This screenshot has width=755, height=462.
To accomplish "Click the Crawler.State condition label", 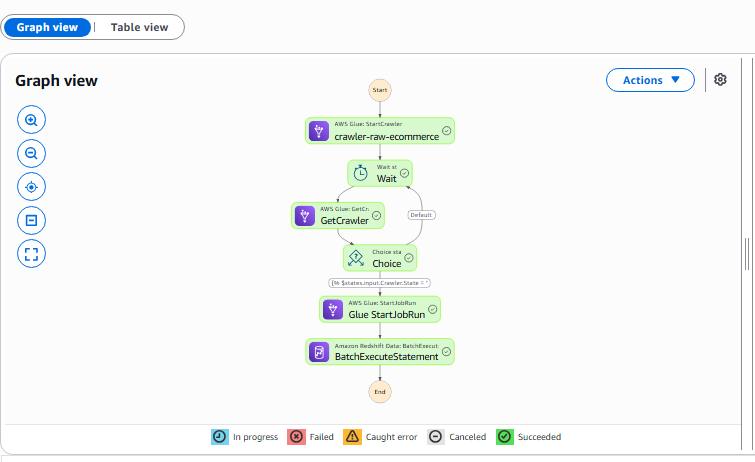I will tap(379, 283).
